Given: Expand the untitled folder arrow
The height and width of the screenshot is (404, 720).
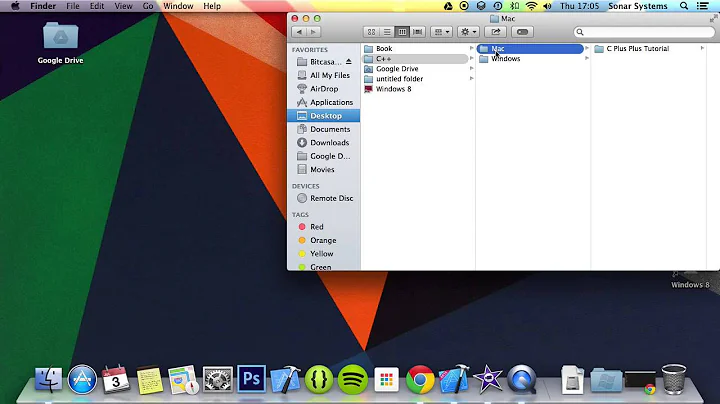Looking at the screenshot, I should [x=471, y=79].
